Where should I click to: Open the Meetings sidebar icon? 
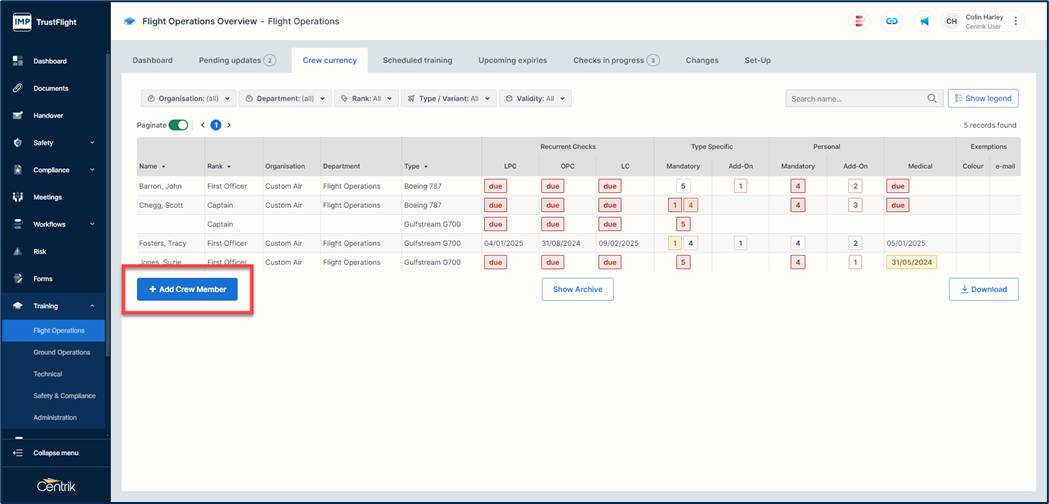pyautogui.click(x=18, y=197)
